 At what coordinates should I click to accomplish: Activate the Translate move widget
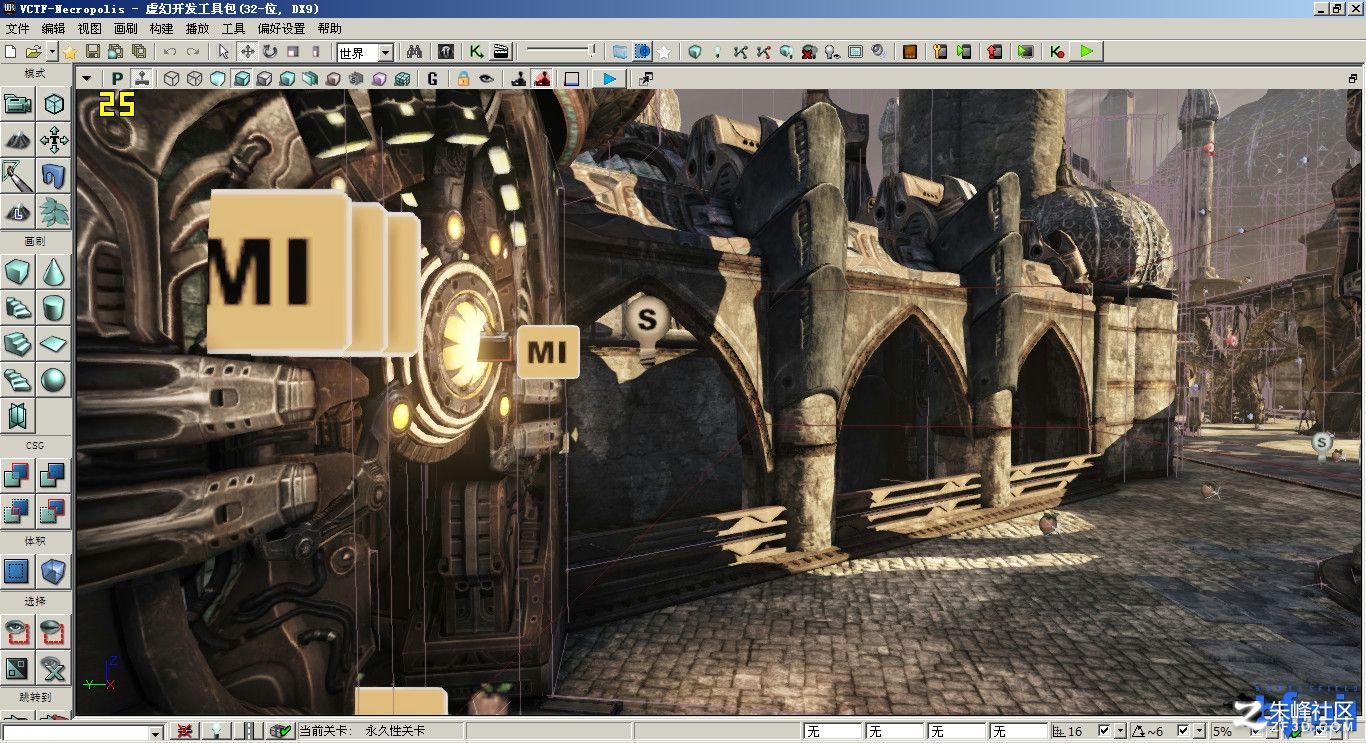[x=247, y=52]
